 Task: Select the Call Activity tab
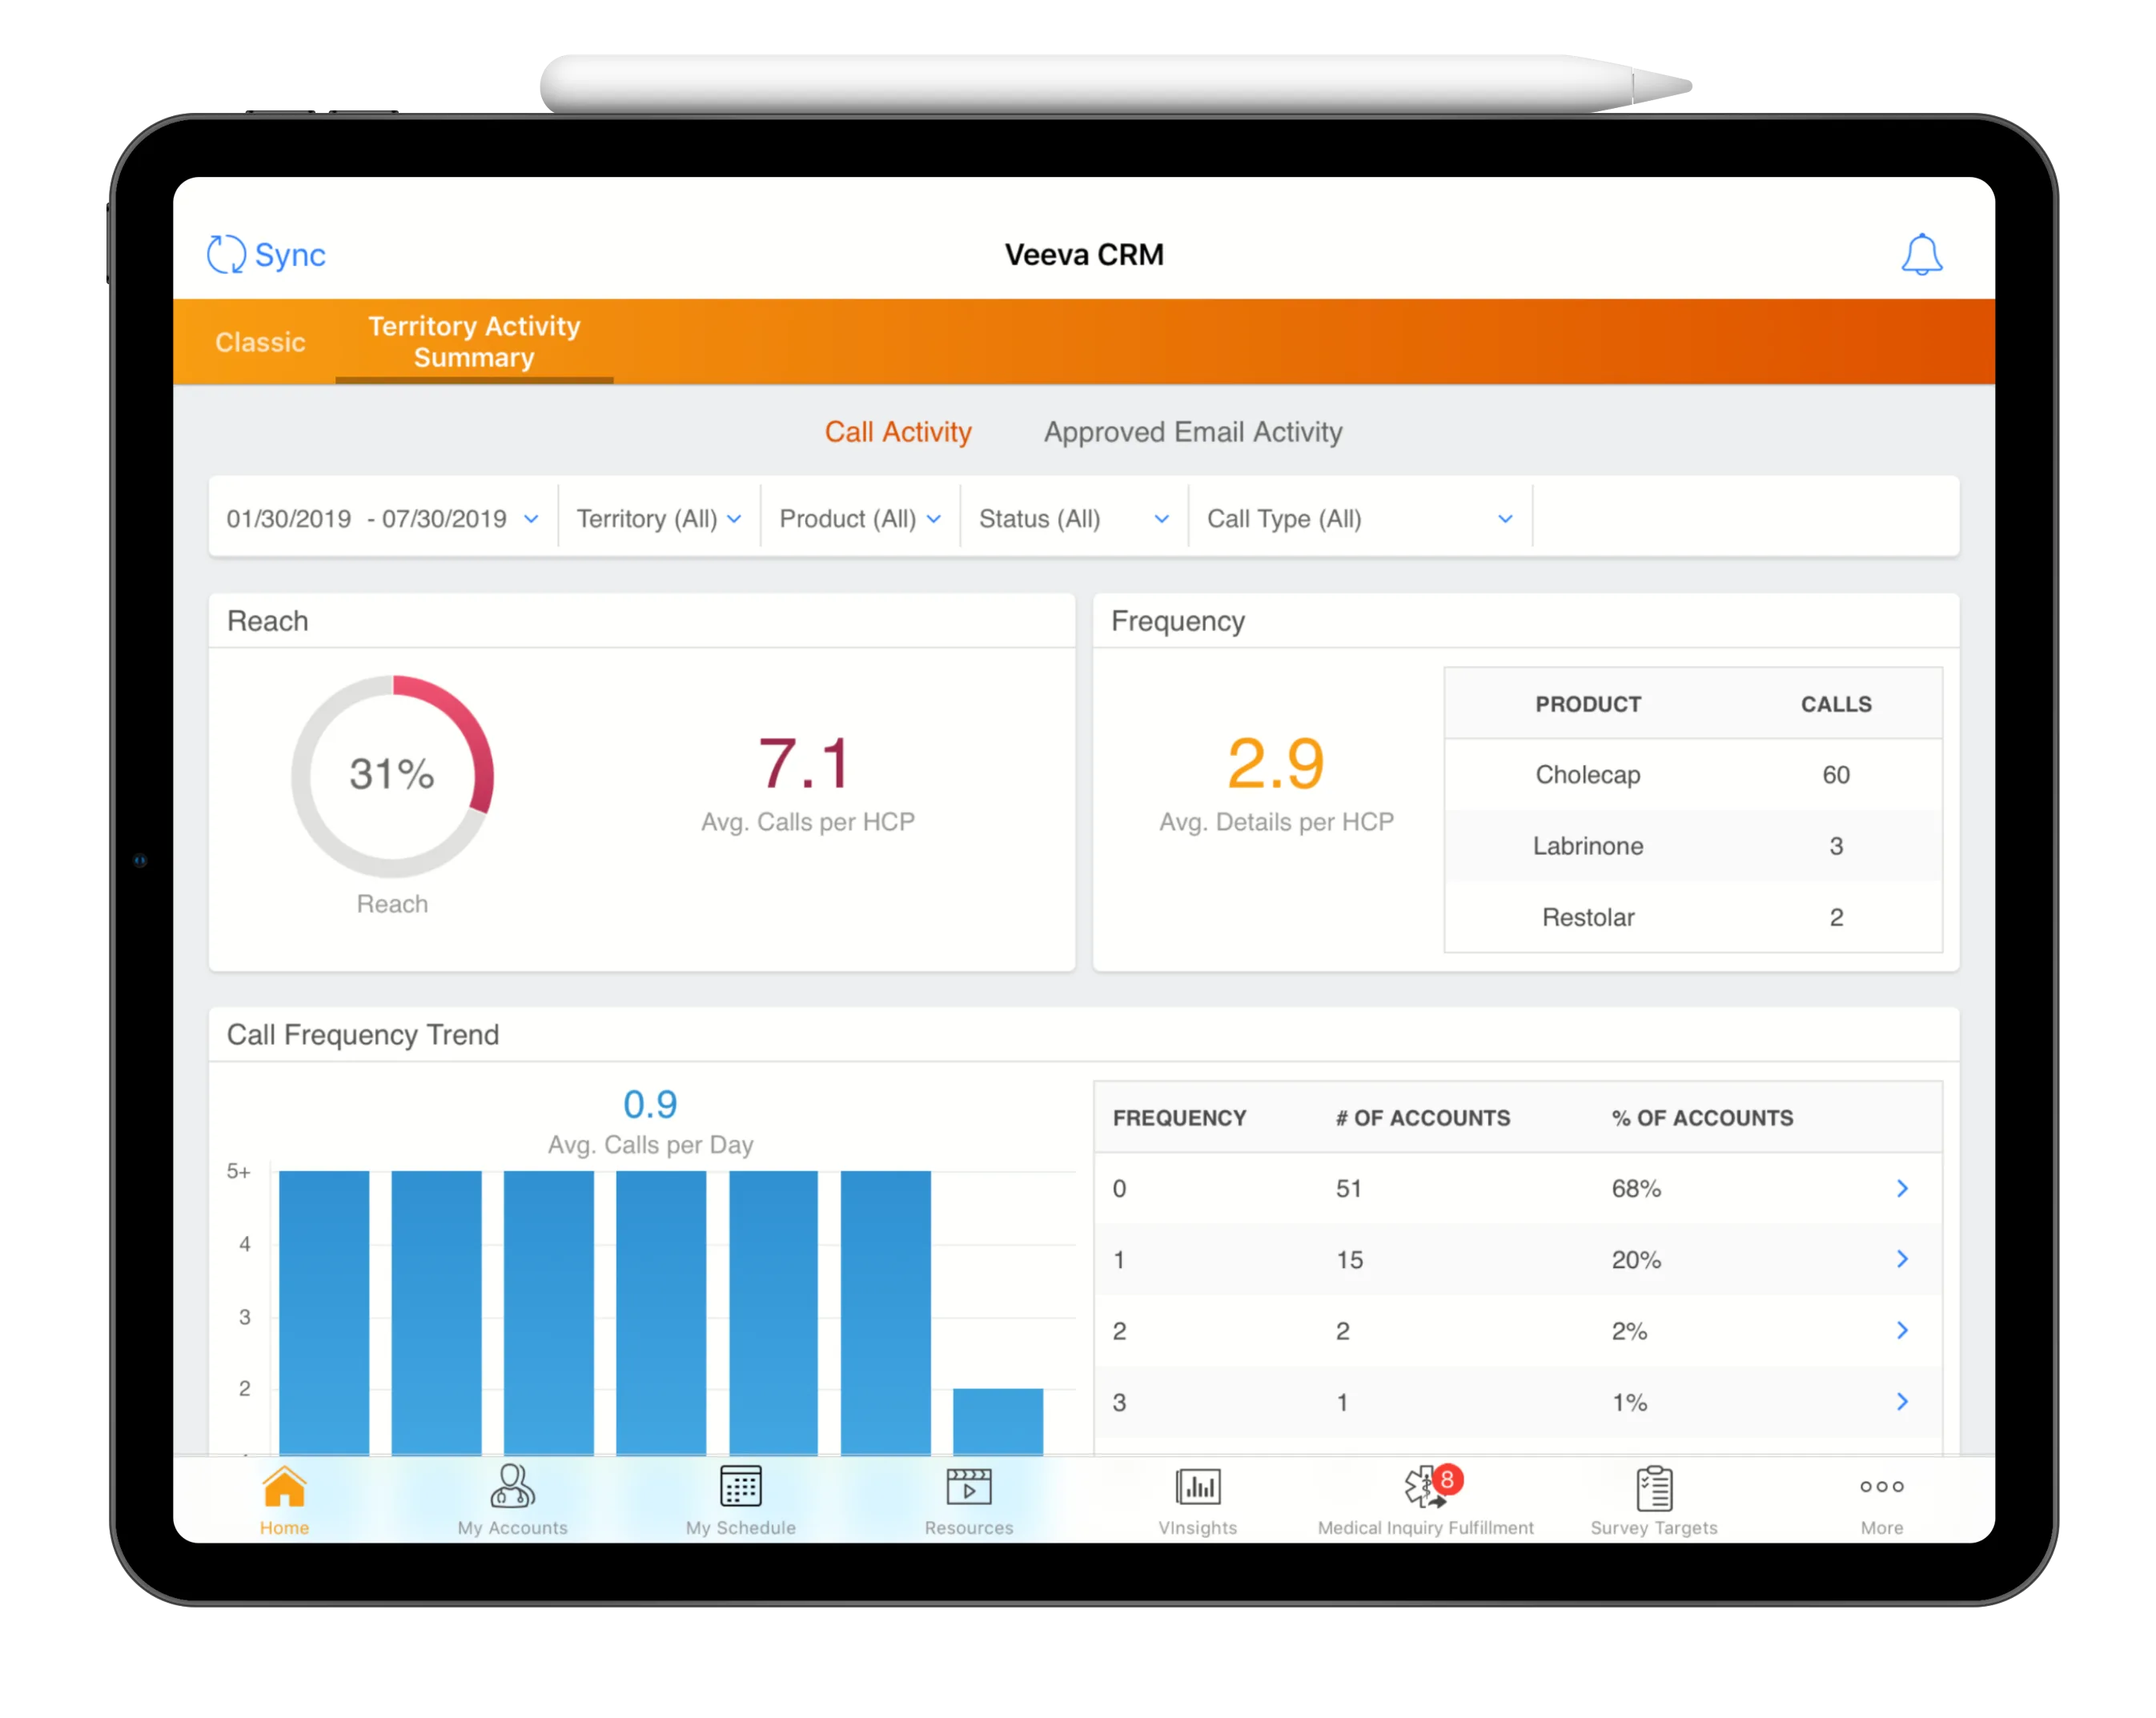click(x=898, y=432)
